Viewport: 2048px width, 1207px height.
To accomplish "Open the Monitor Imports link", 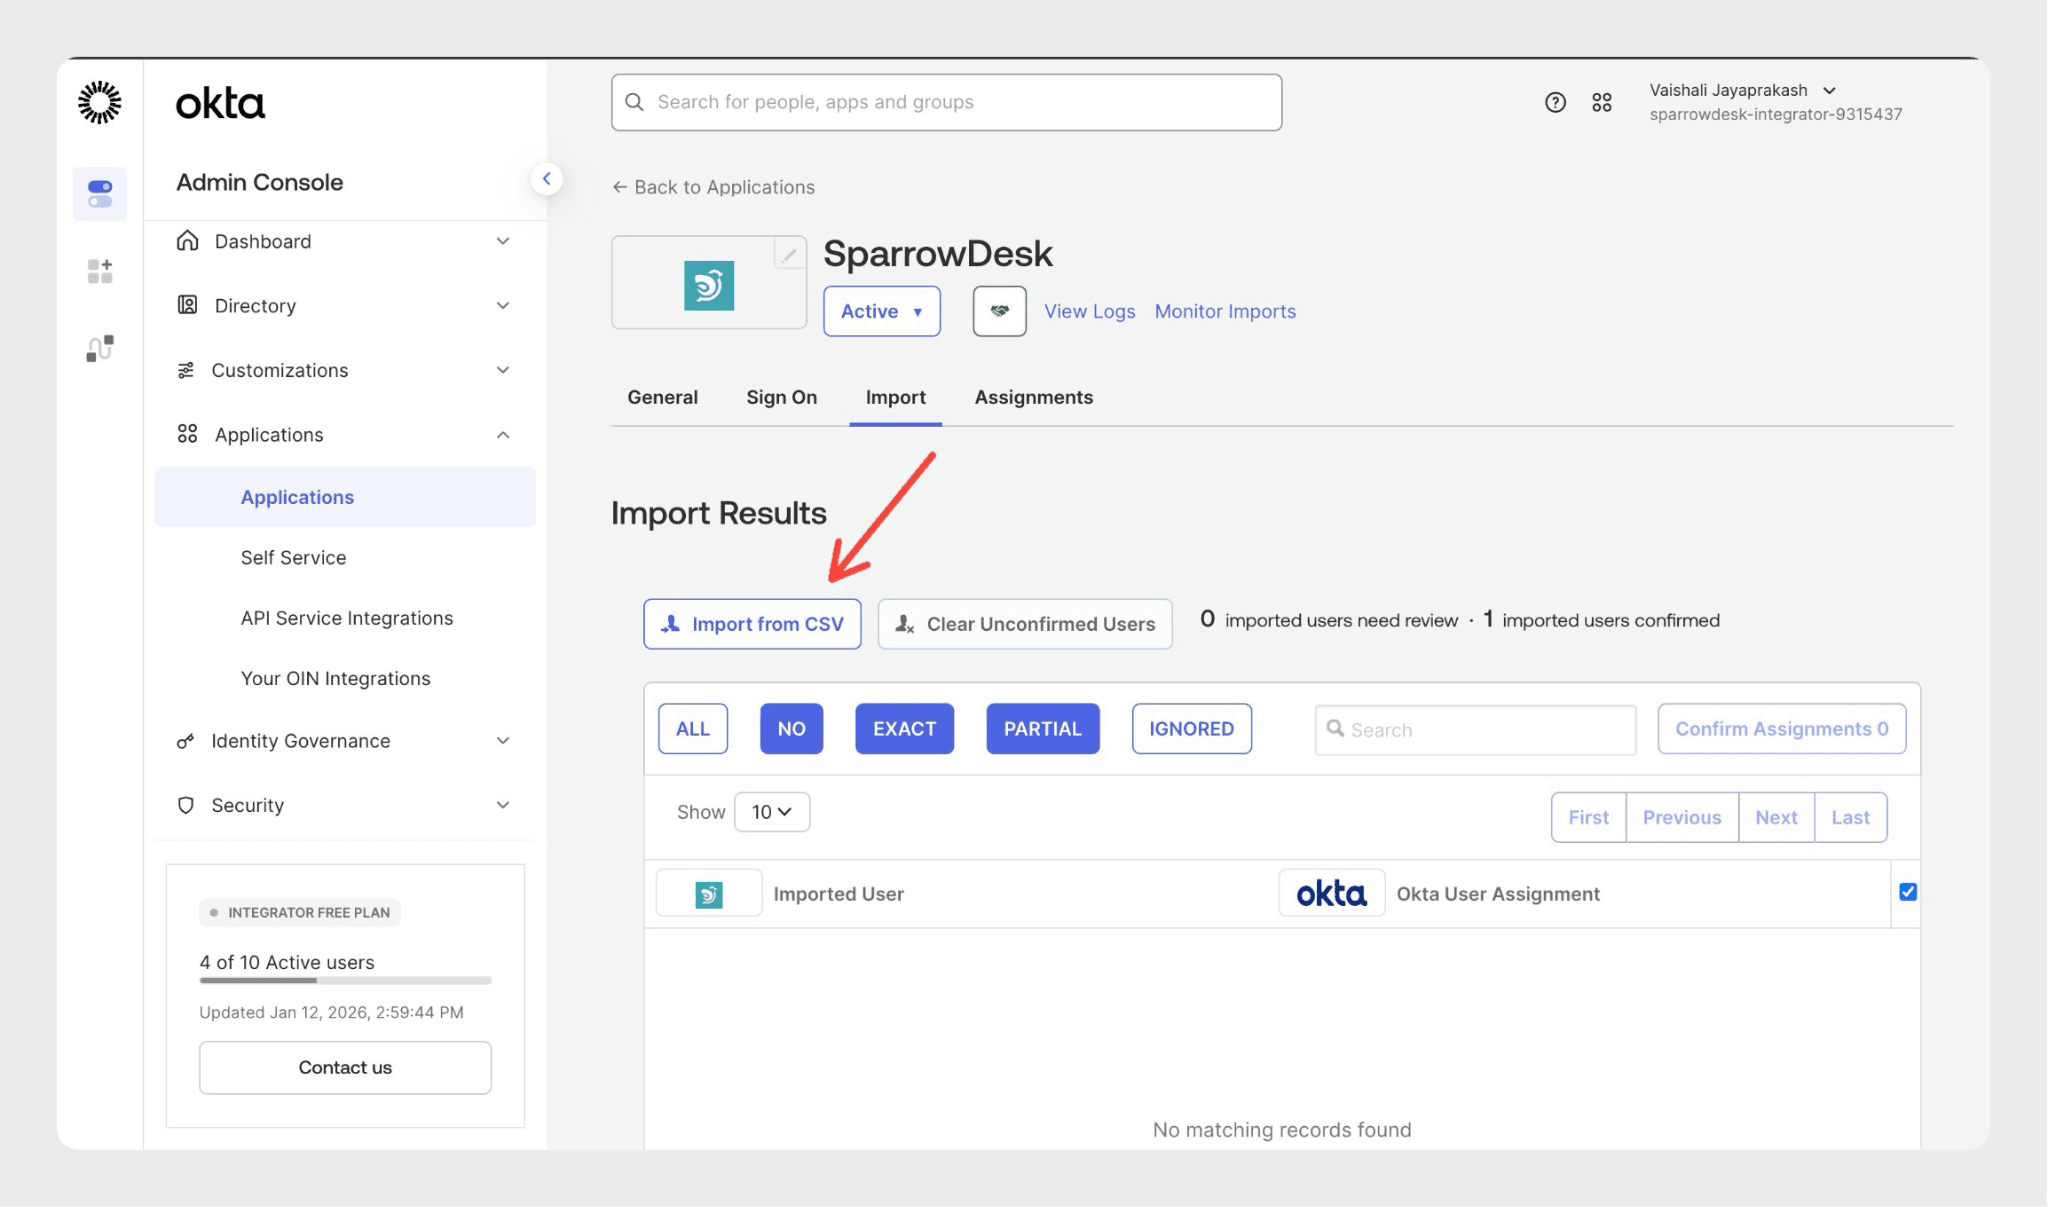I will (x=1224, y=311).
